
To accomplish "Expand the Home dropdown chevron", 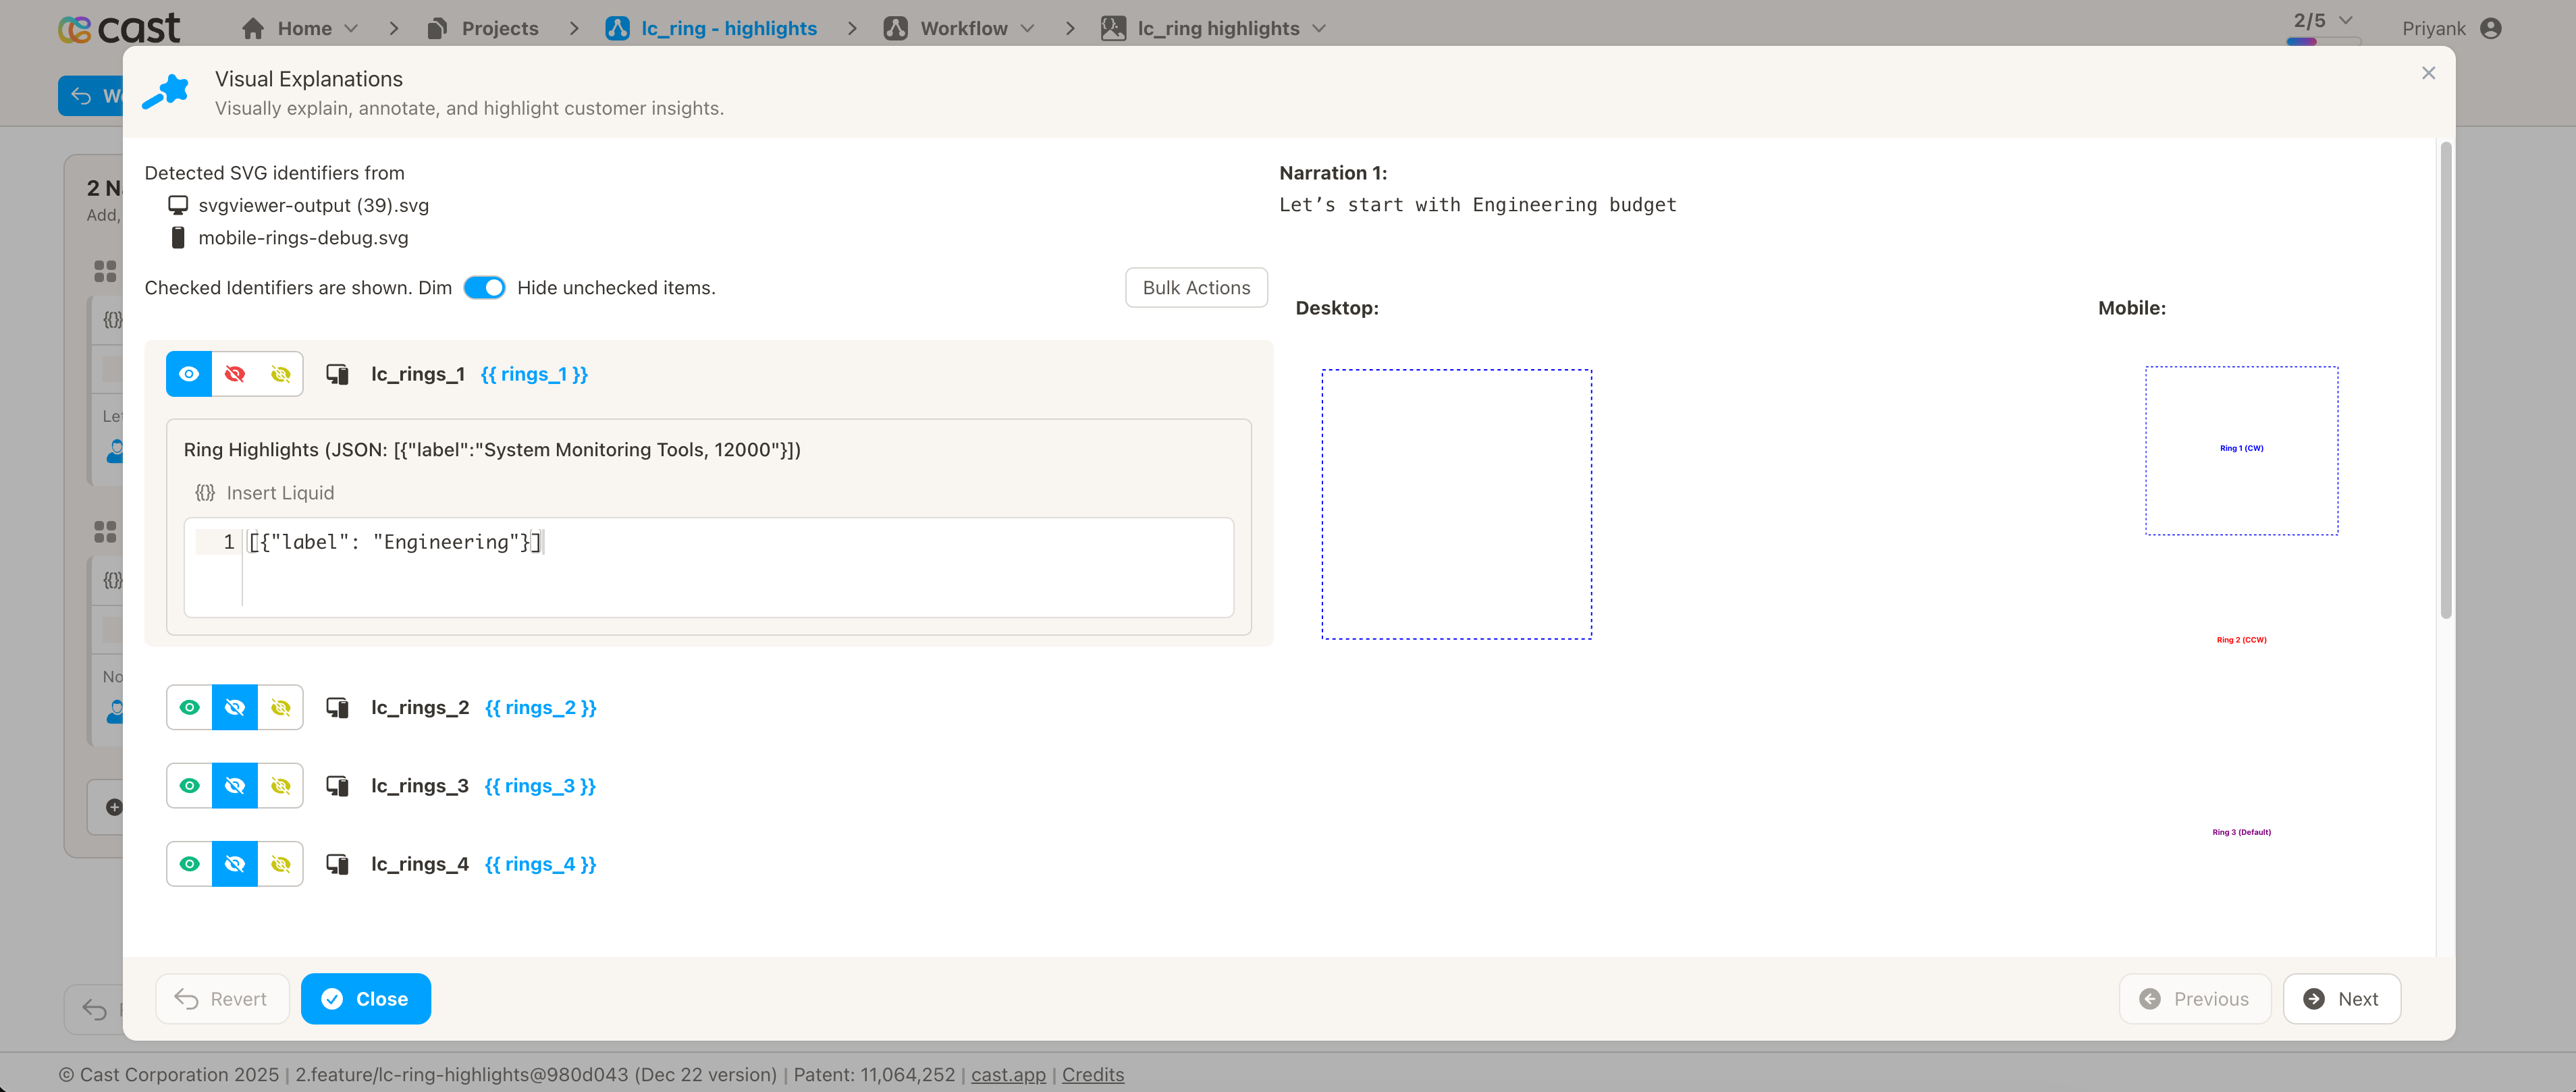I will coord(351,28).
